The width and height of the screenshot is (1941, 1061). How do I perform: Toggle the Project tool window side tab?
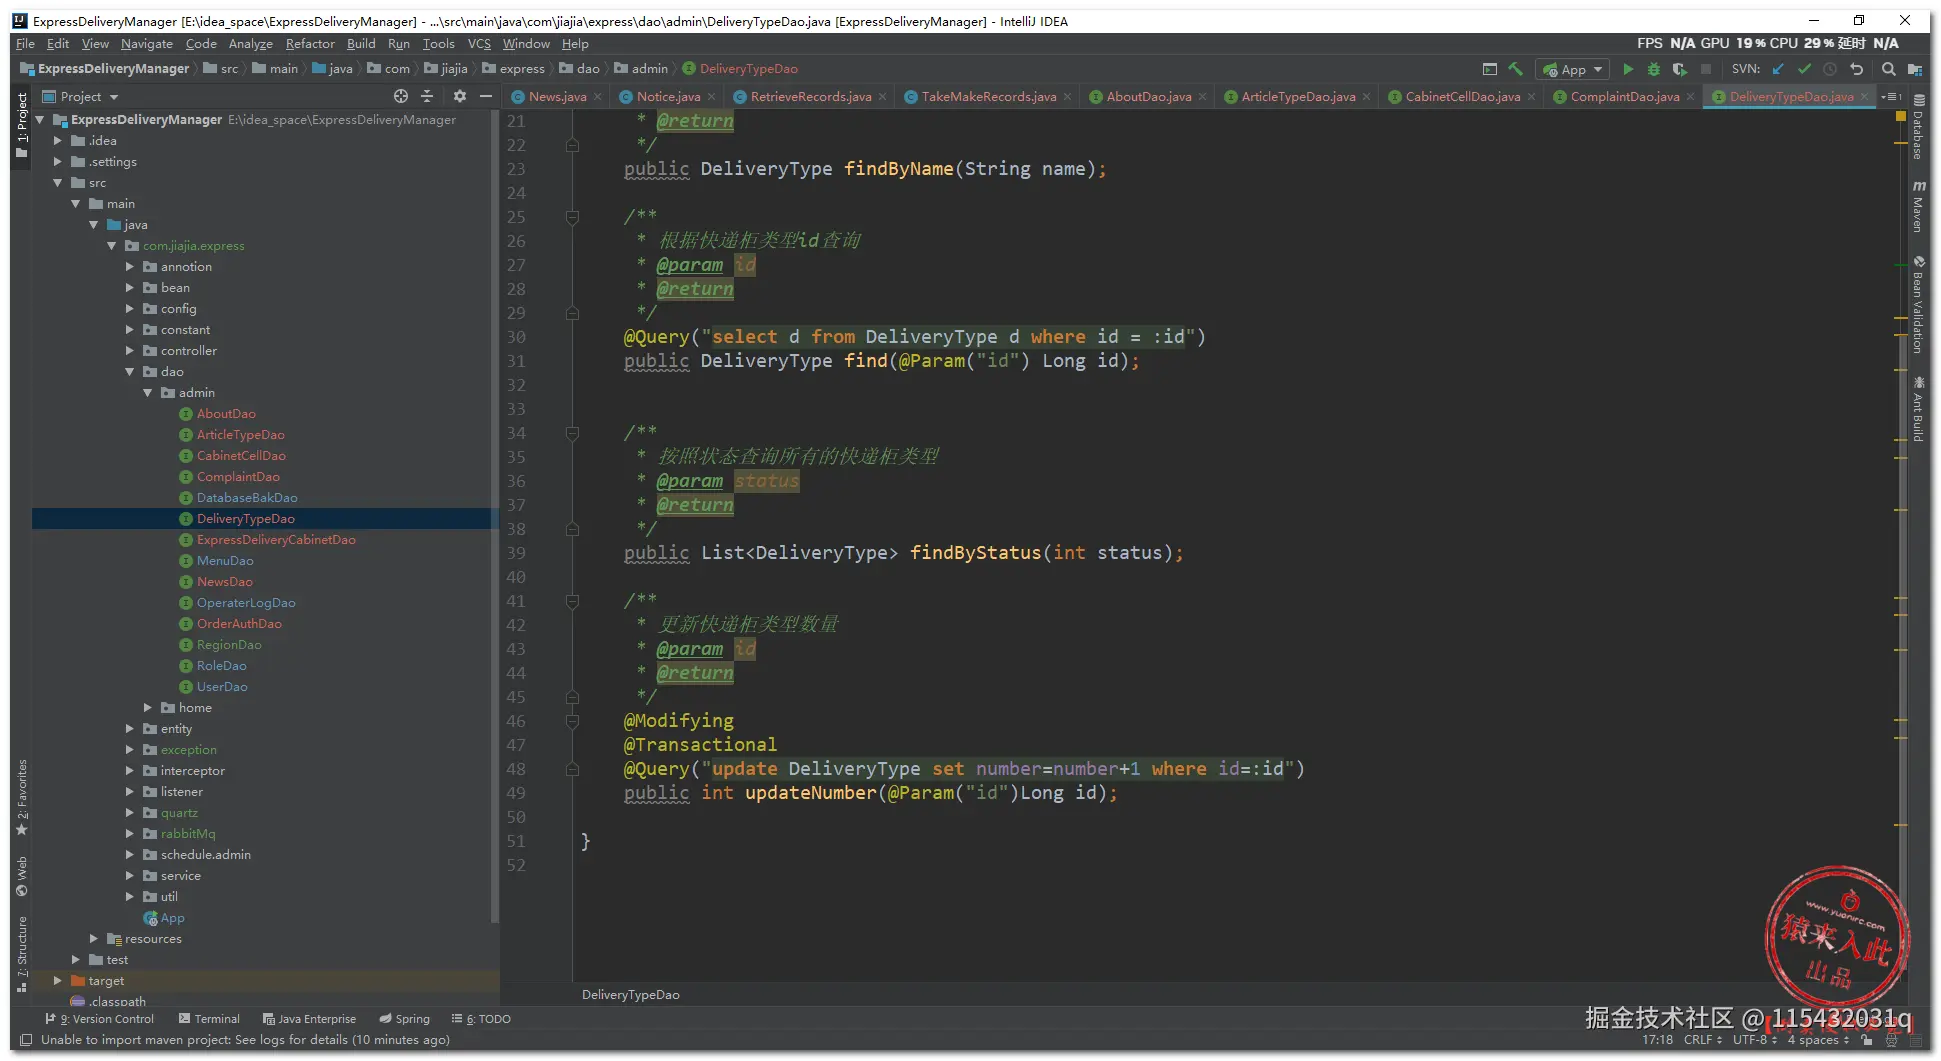coord(22,124)
